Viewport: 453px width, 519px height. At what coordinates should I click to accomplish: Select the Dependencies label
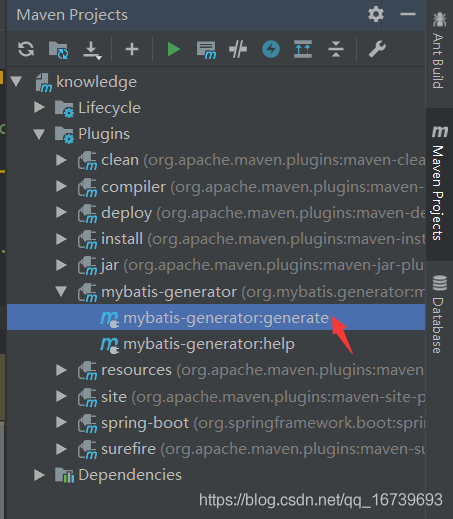pyautogui.click(x=130, y=475)
